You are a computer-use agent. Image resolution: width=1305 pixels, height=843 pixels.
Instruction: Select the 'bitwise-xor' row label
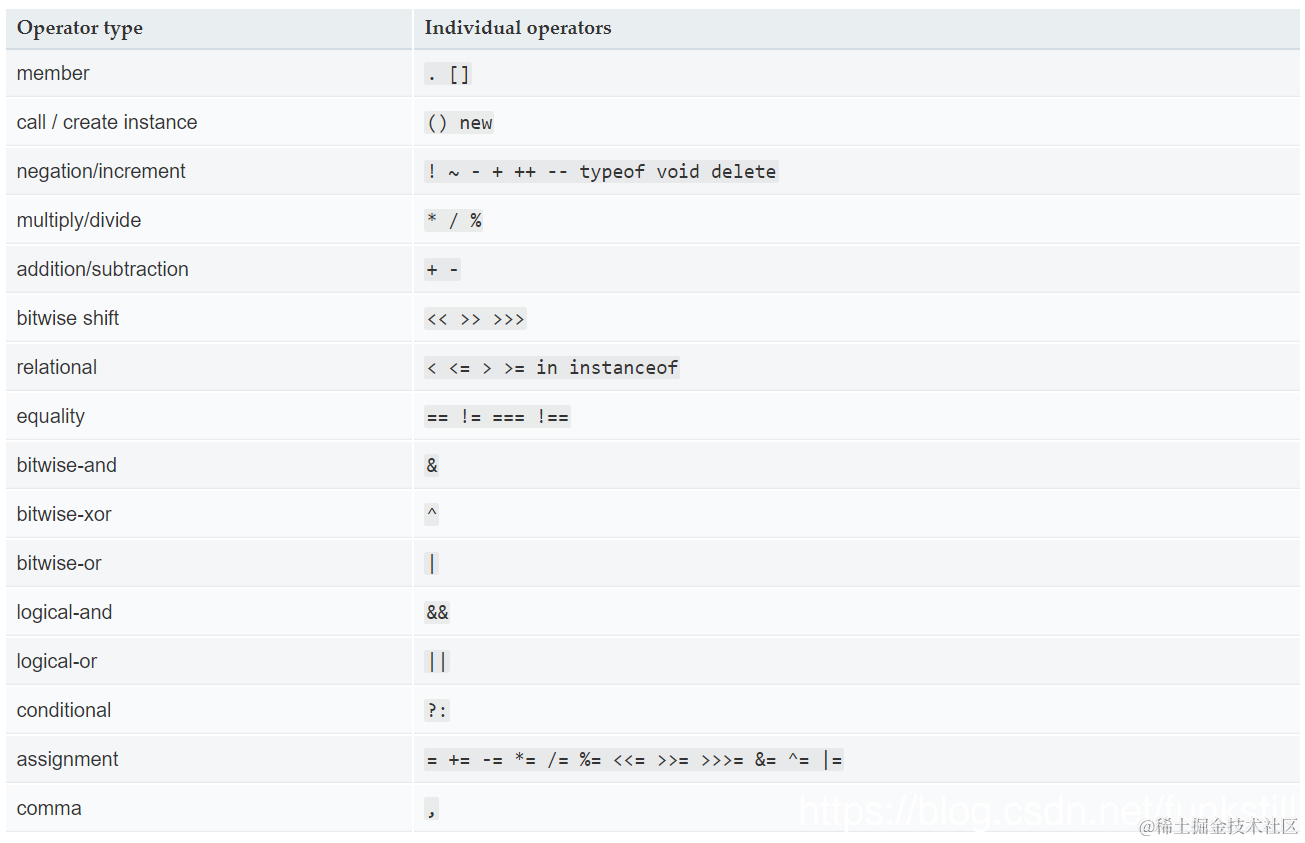click(x=64, y=514)
